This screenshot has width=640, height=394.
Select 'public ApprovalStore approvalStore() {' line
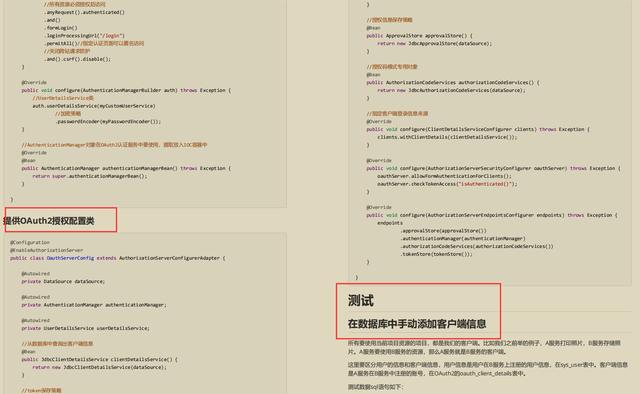click(x=419, y=36)
